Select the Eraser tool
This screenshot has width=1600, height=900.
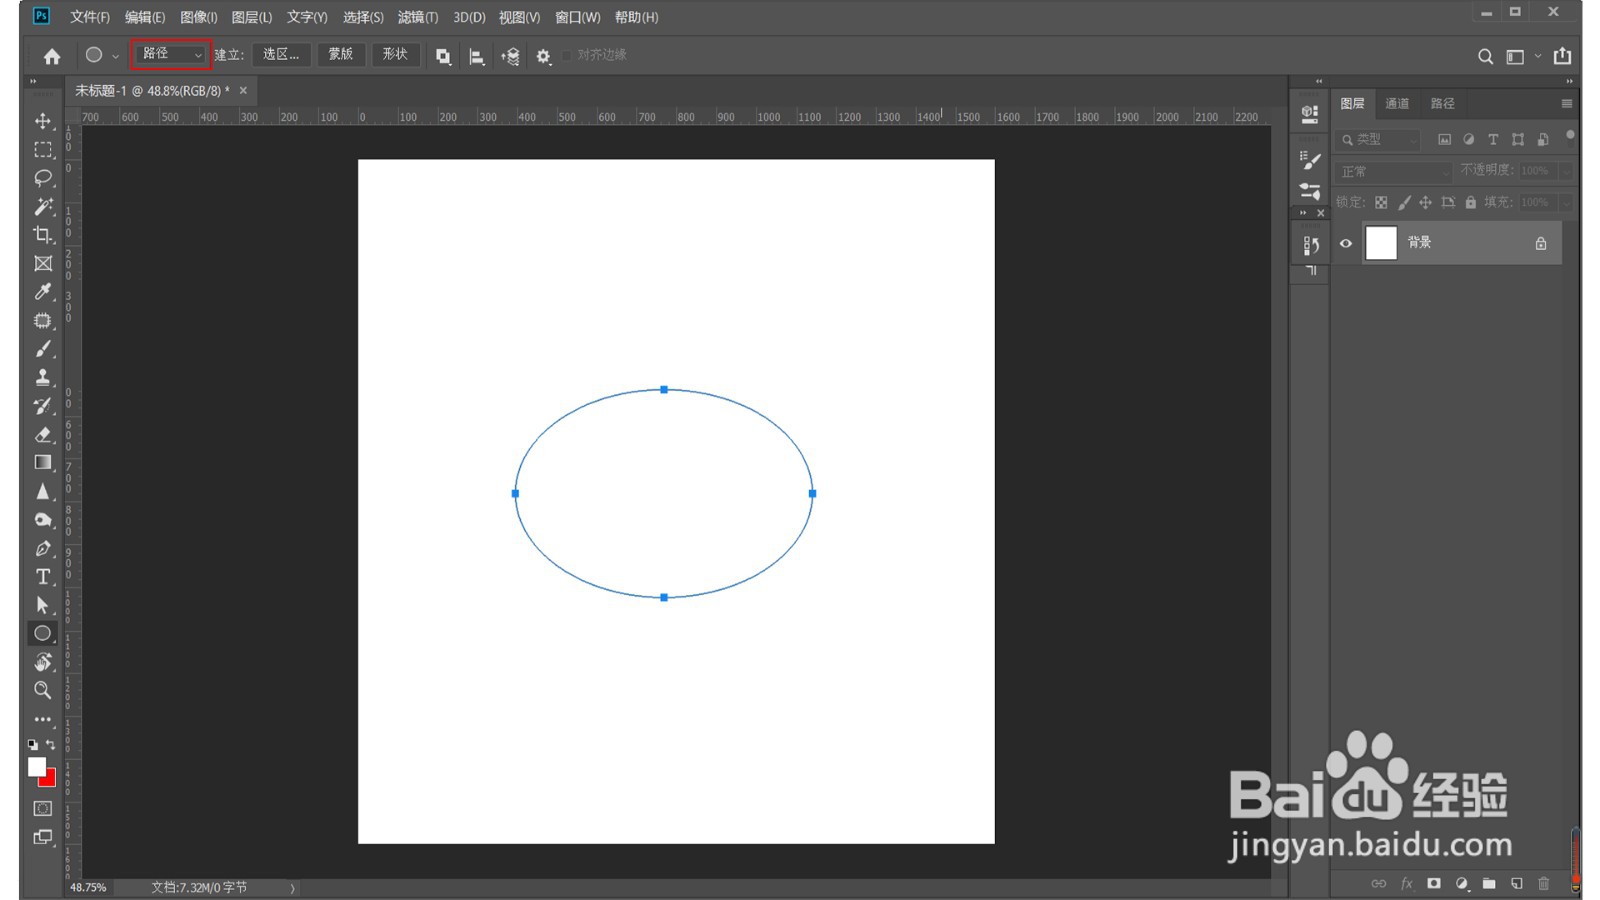(x=43, y=435)
